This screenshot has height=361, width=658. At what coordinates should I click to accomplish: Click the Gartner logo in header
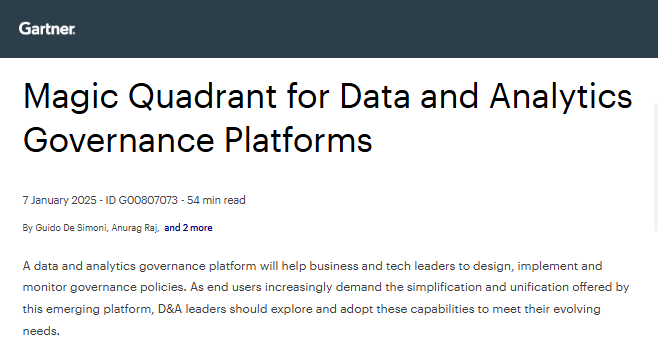tap(47, 29)
